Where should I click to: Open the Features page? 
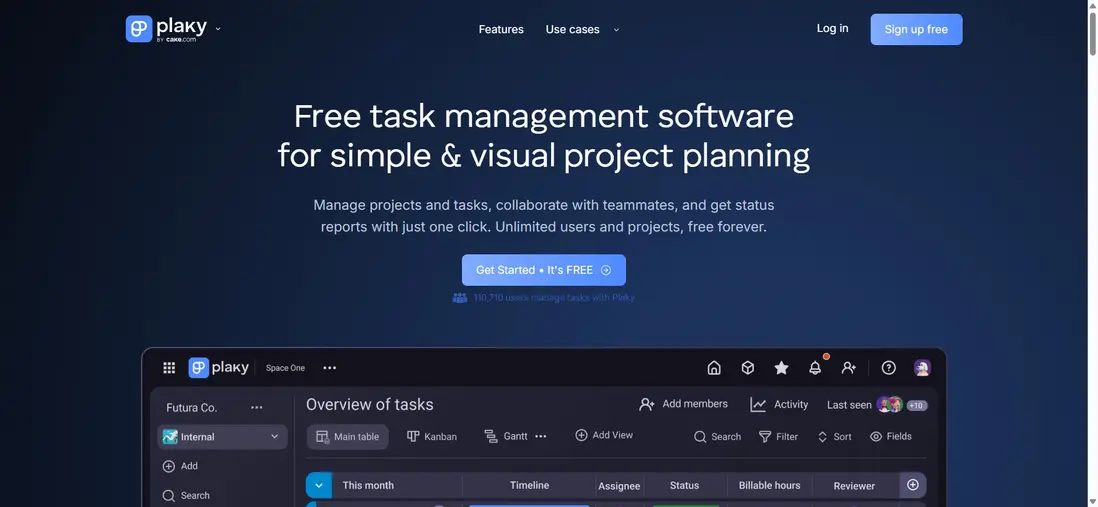pyautogui.click(x=501, y=29)
